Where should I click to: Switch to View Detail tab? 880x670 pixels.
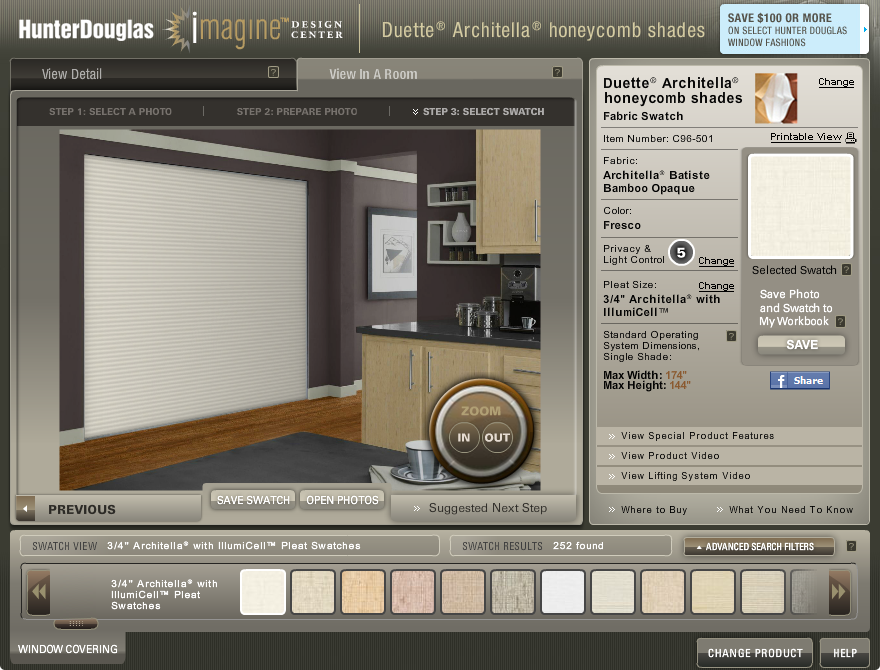(x=153, y=74)
